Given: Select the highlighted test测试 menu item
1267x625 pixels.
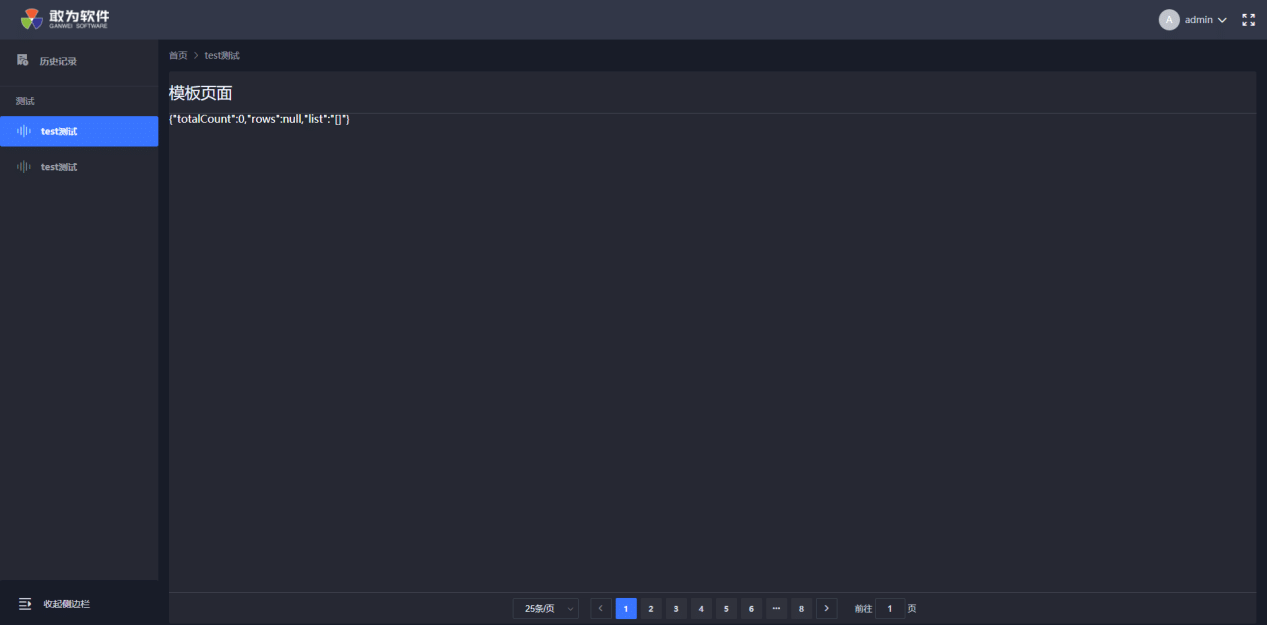Looking at the screenshot, I should [x=79, y=131].
